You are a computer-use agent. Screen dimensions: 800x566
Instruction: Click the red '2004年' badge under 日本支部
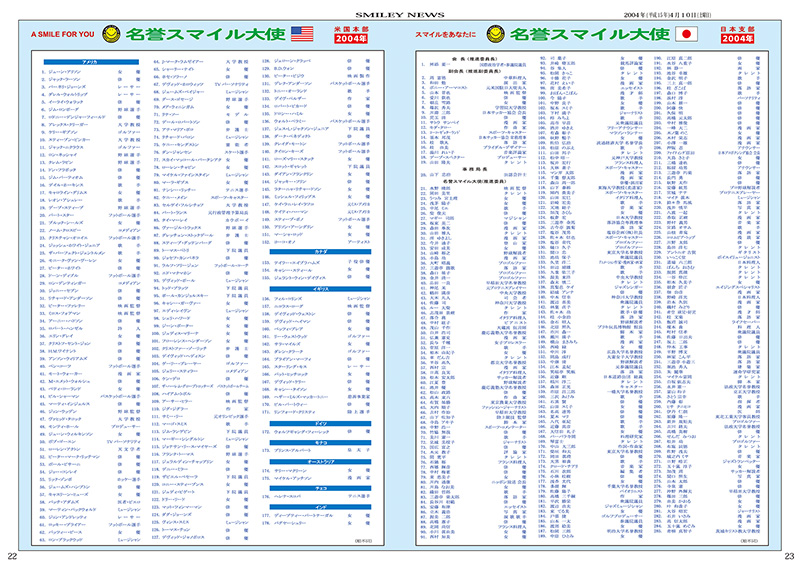737,39
